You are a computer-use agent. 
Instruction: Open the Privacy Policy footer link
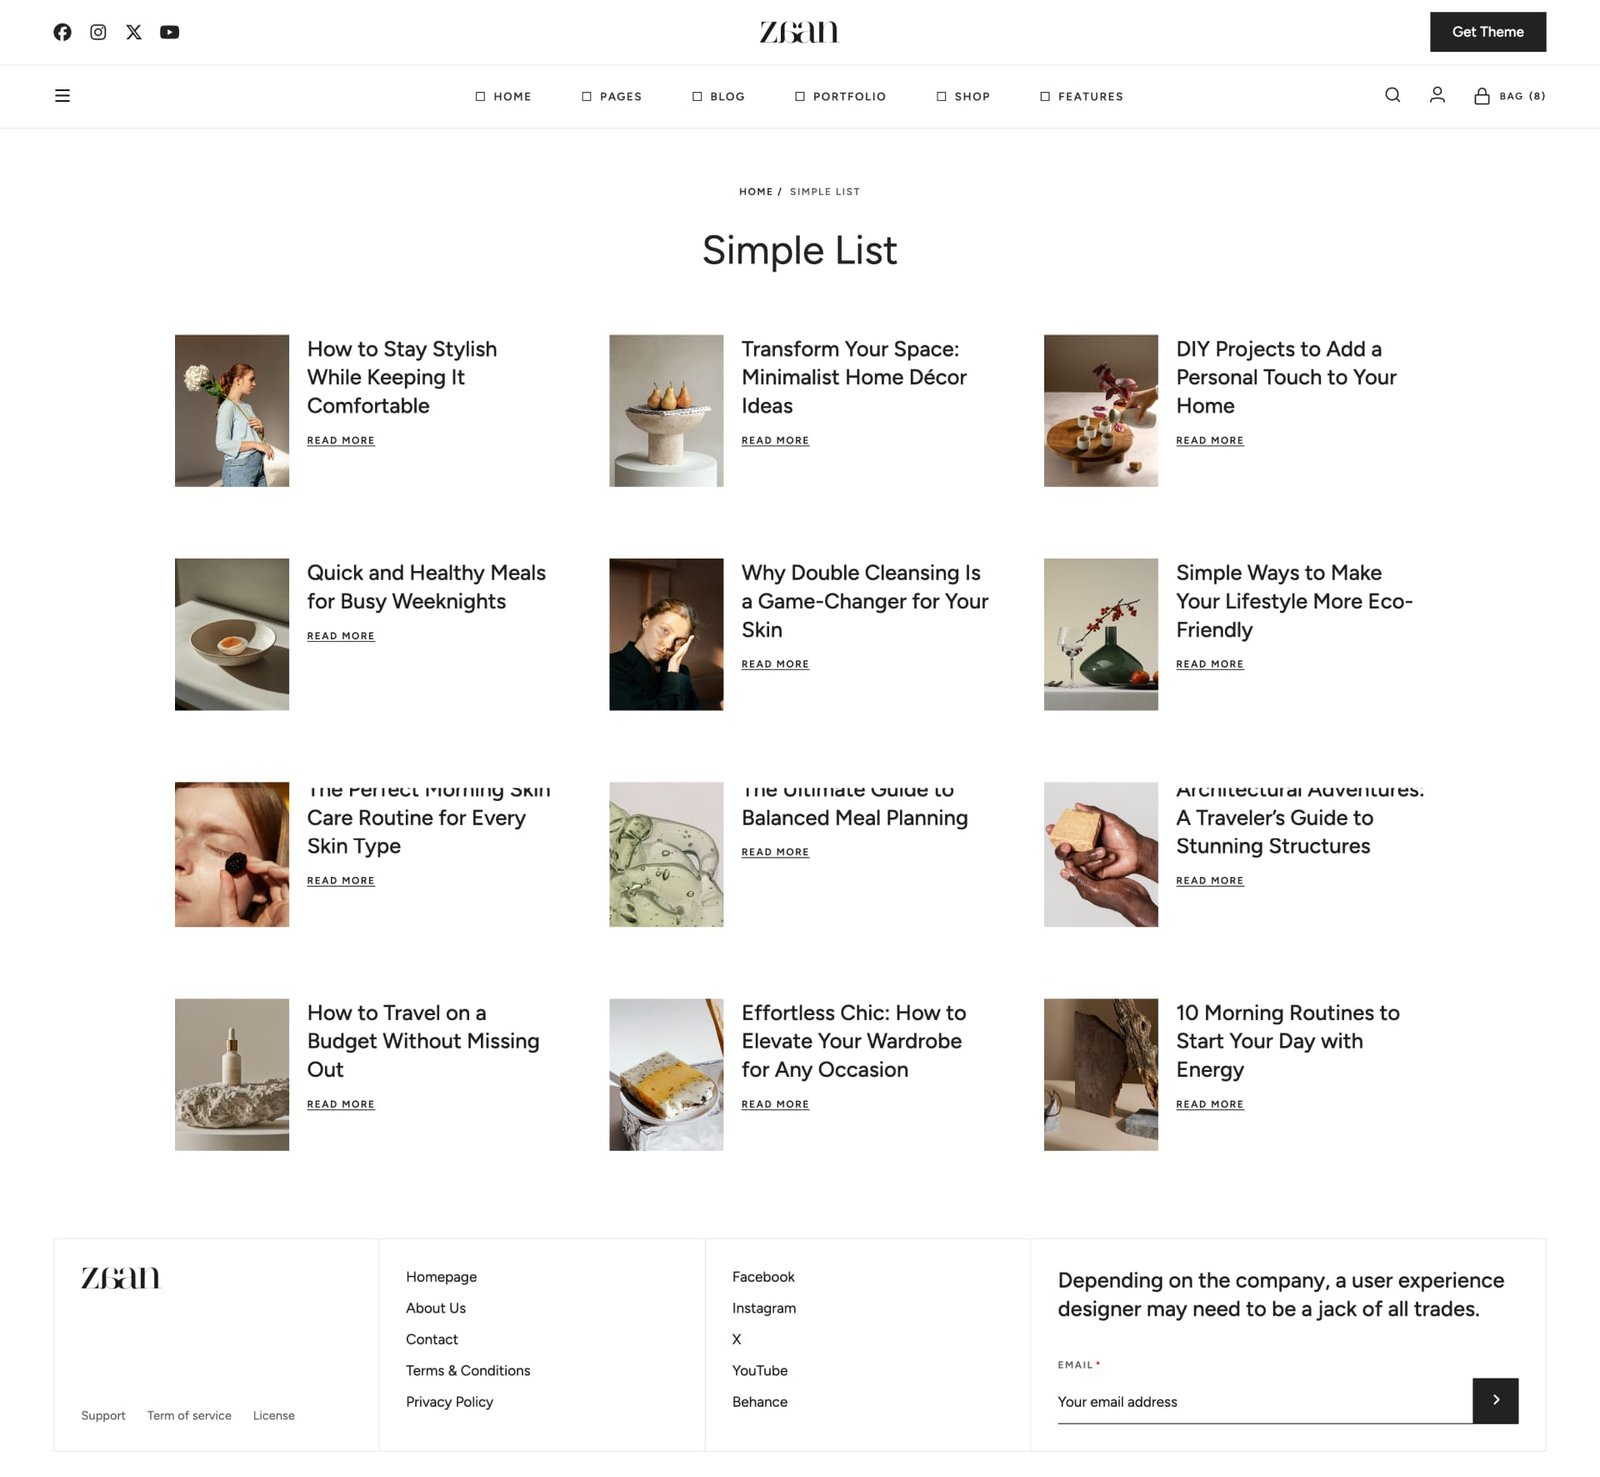pyautogui.click(x=449, y=1402)
